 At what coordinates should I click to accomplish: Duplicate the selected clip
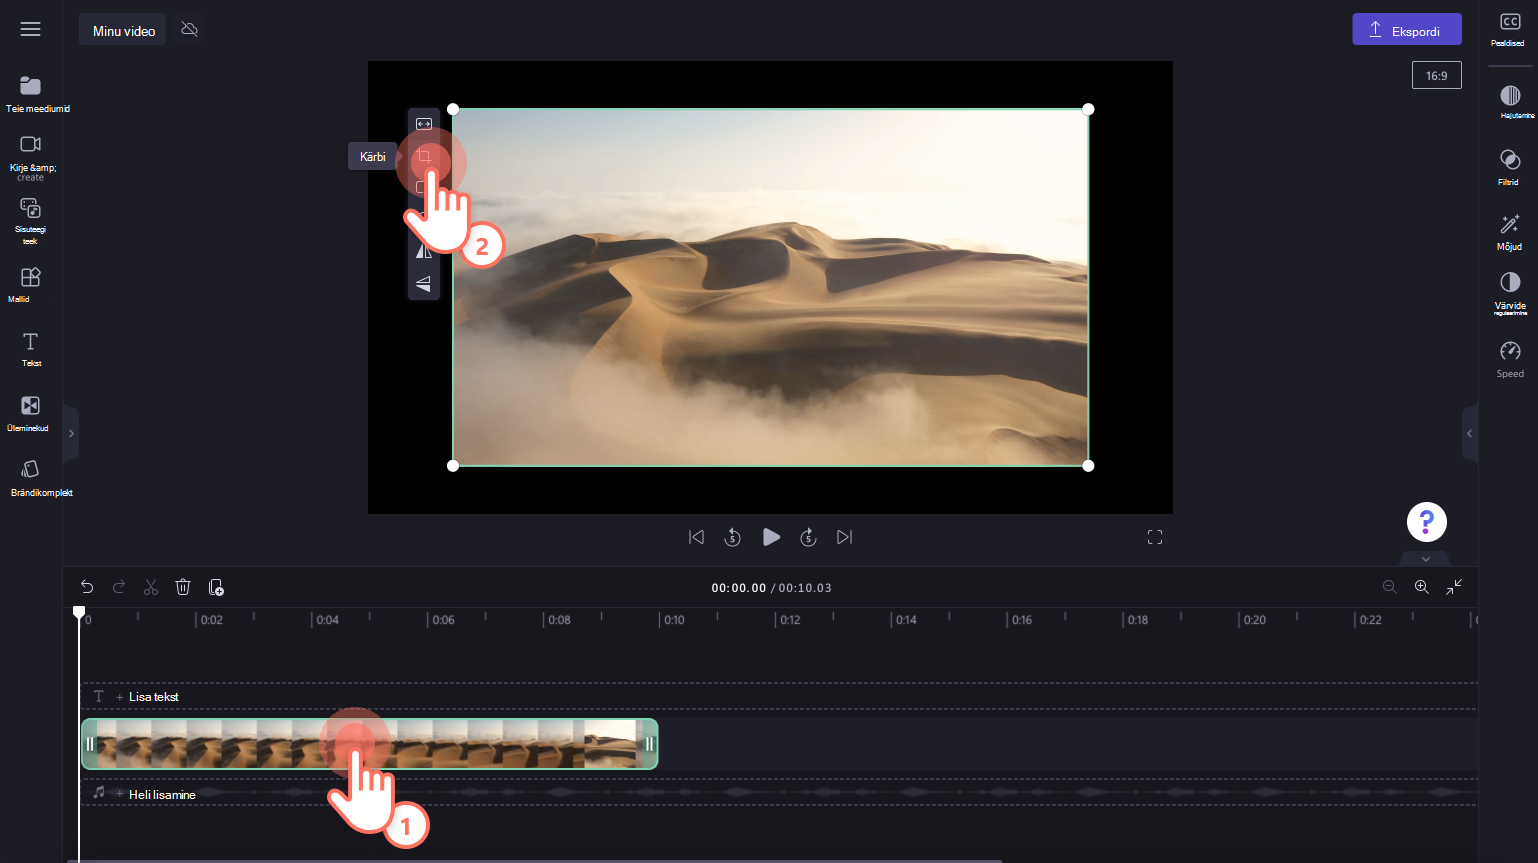(x=216, y=587)
